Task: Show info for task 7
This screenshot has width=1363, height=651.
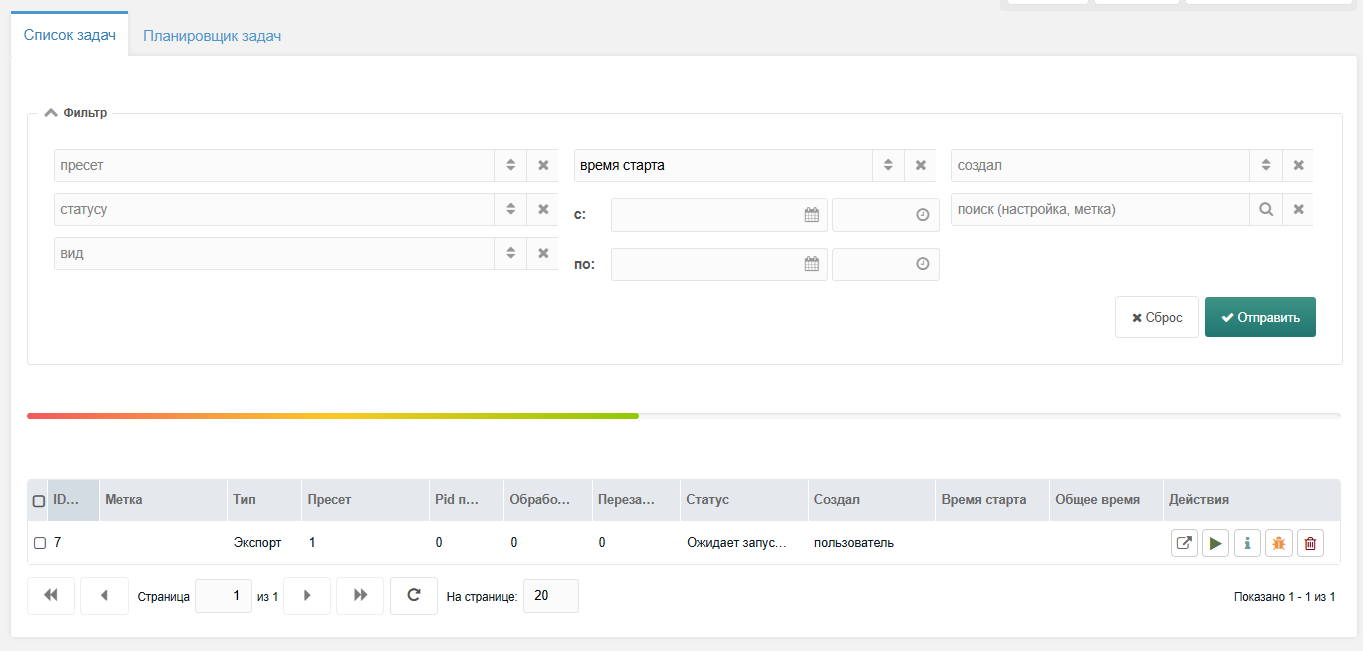Action: click(1247, 543)
